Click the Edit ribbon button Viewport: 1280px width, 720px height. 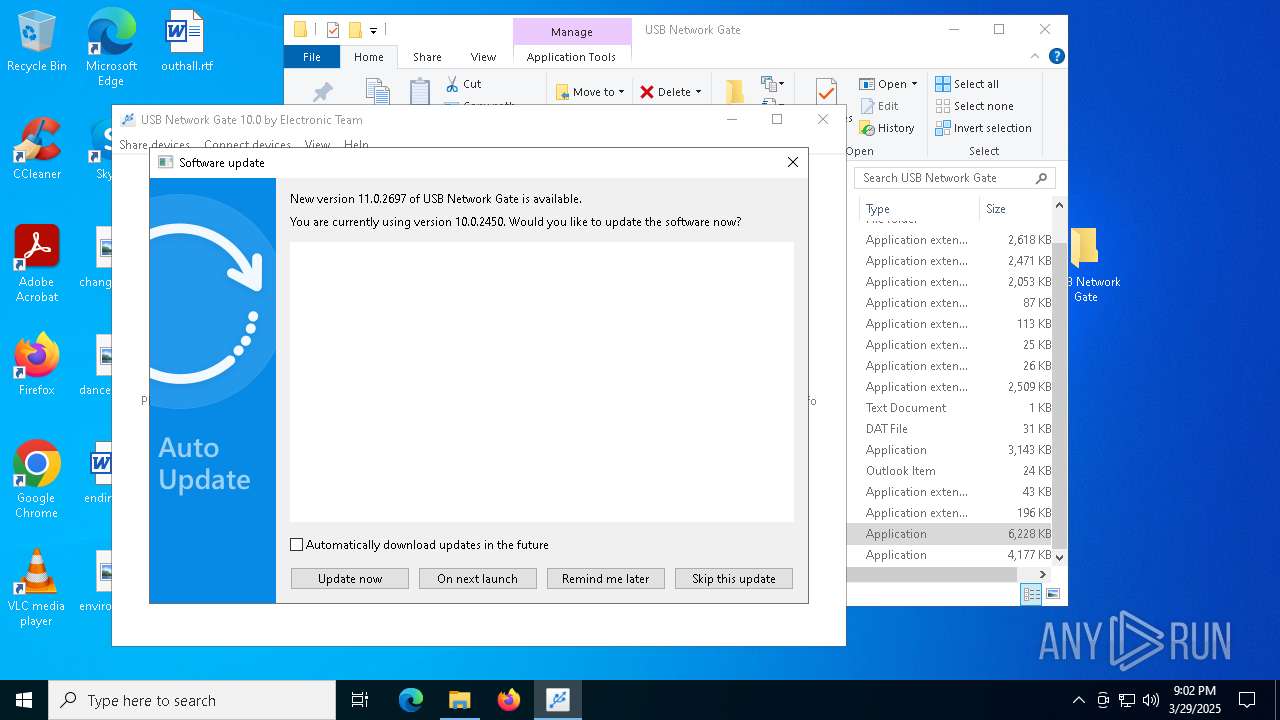point(879,106)
